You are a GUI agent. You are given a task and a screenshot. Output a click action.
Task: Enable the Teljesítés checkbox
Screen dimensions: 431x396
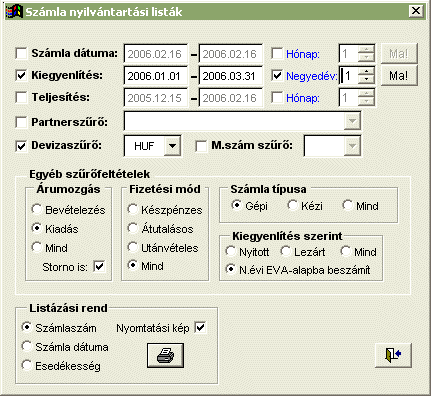tap(21, 97)
